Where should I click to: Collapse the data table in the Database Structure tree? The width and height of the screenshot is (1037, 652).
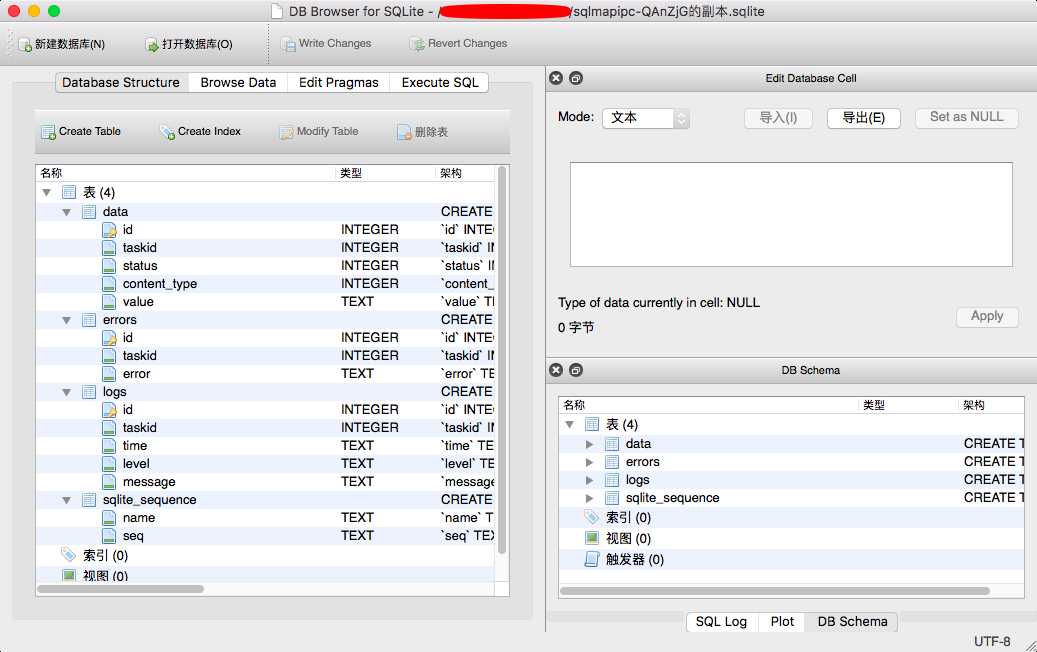pyautogui.click(x=66, y=212)
